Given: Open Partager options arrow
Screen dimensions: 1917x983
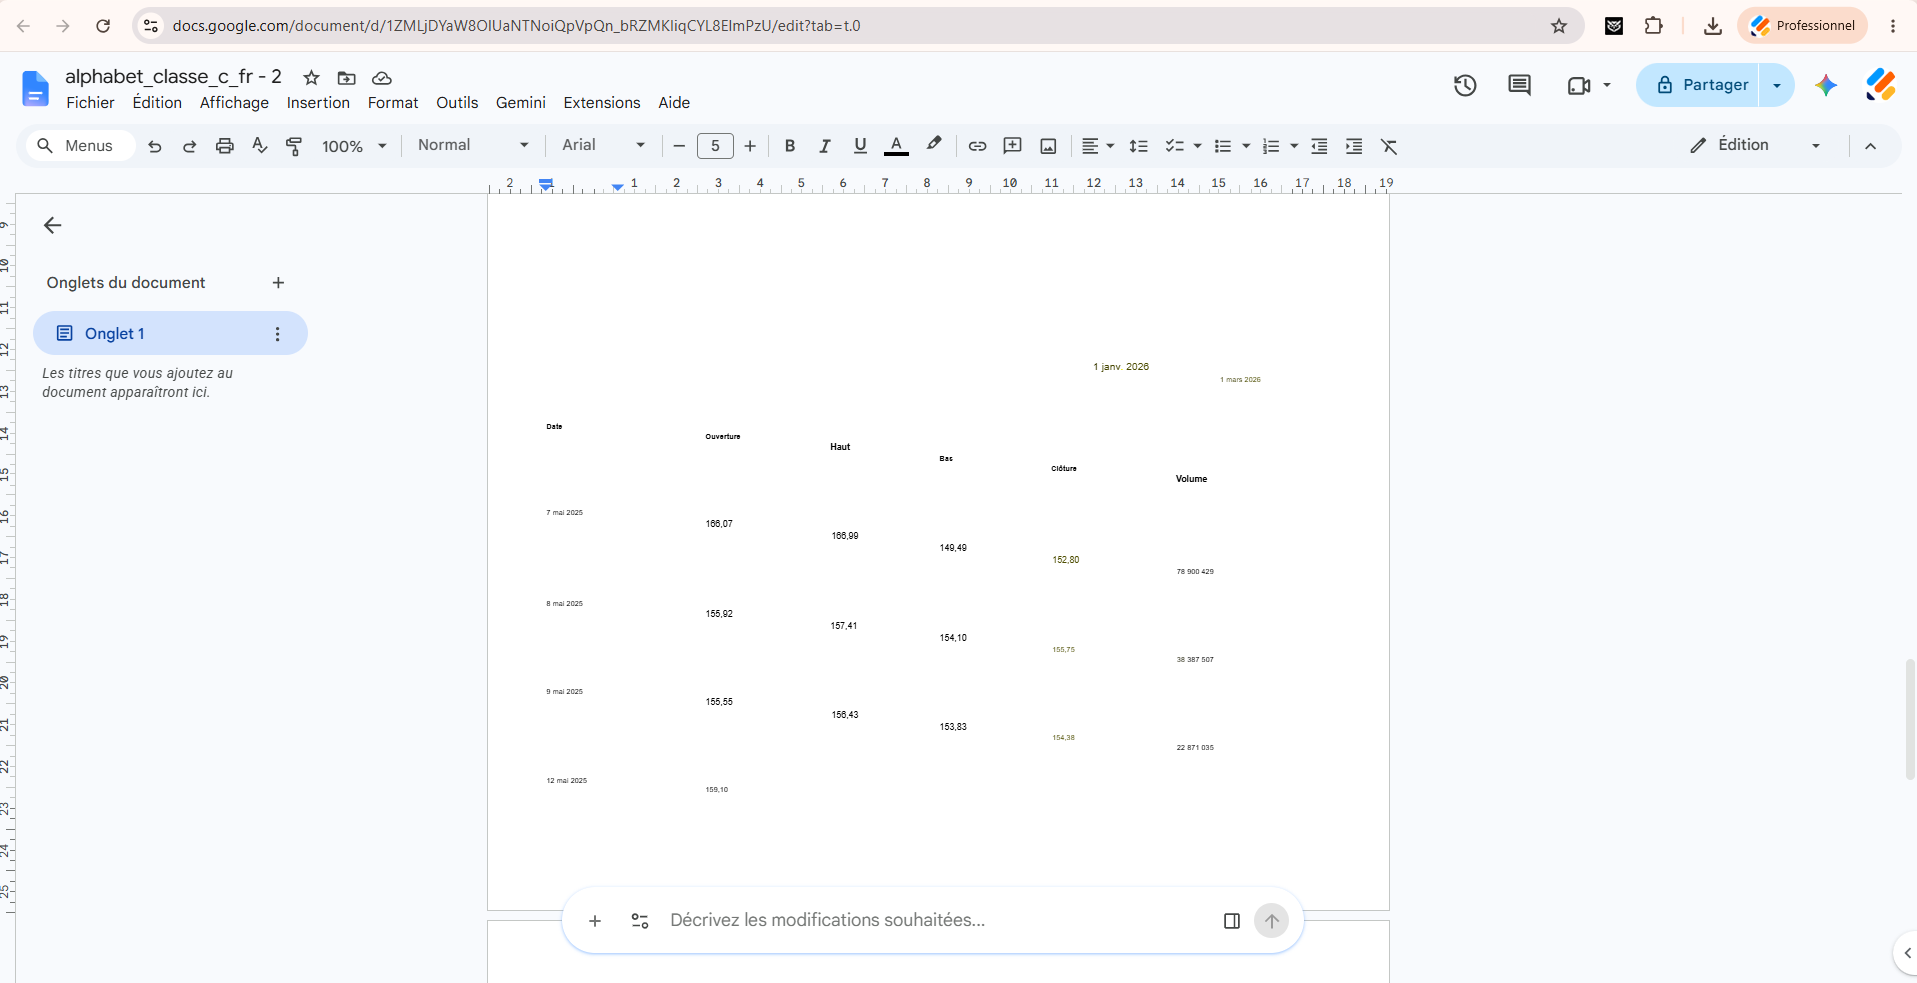Looking at the screenshot, I should click(1777, 85).
